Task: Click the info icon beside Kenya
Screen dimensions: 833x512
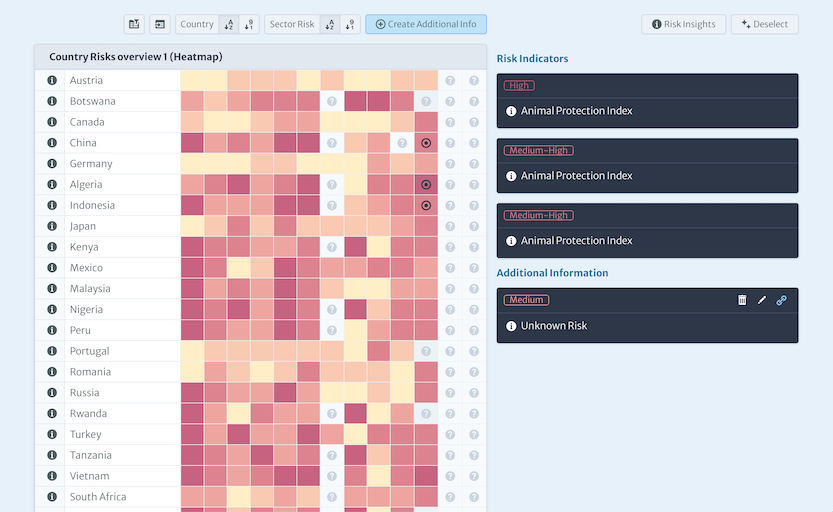Action: point(51,247)
